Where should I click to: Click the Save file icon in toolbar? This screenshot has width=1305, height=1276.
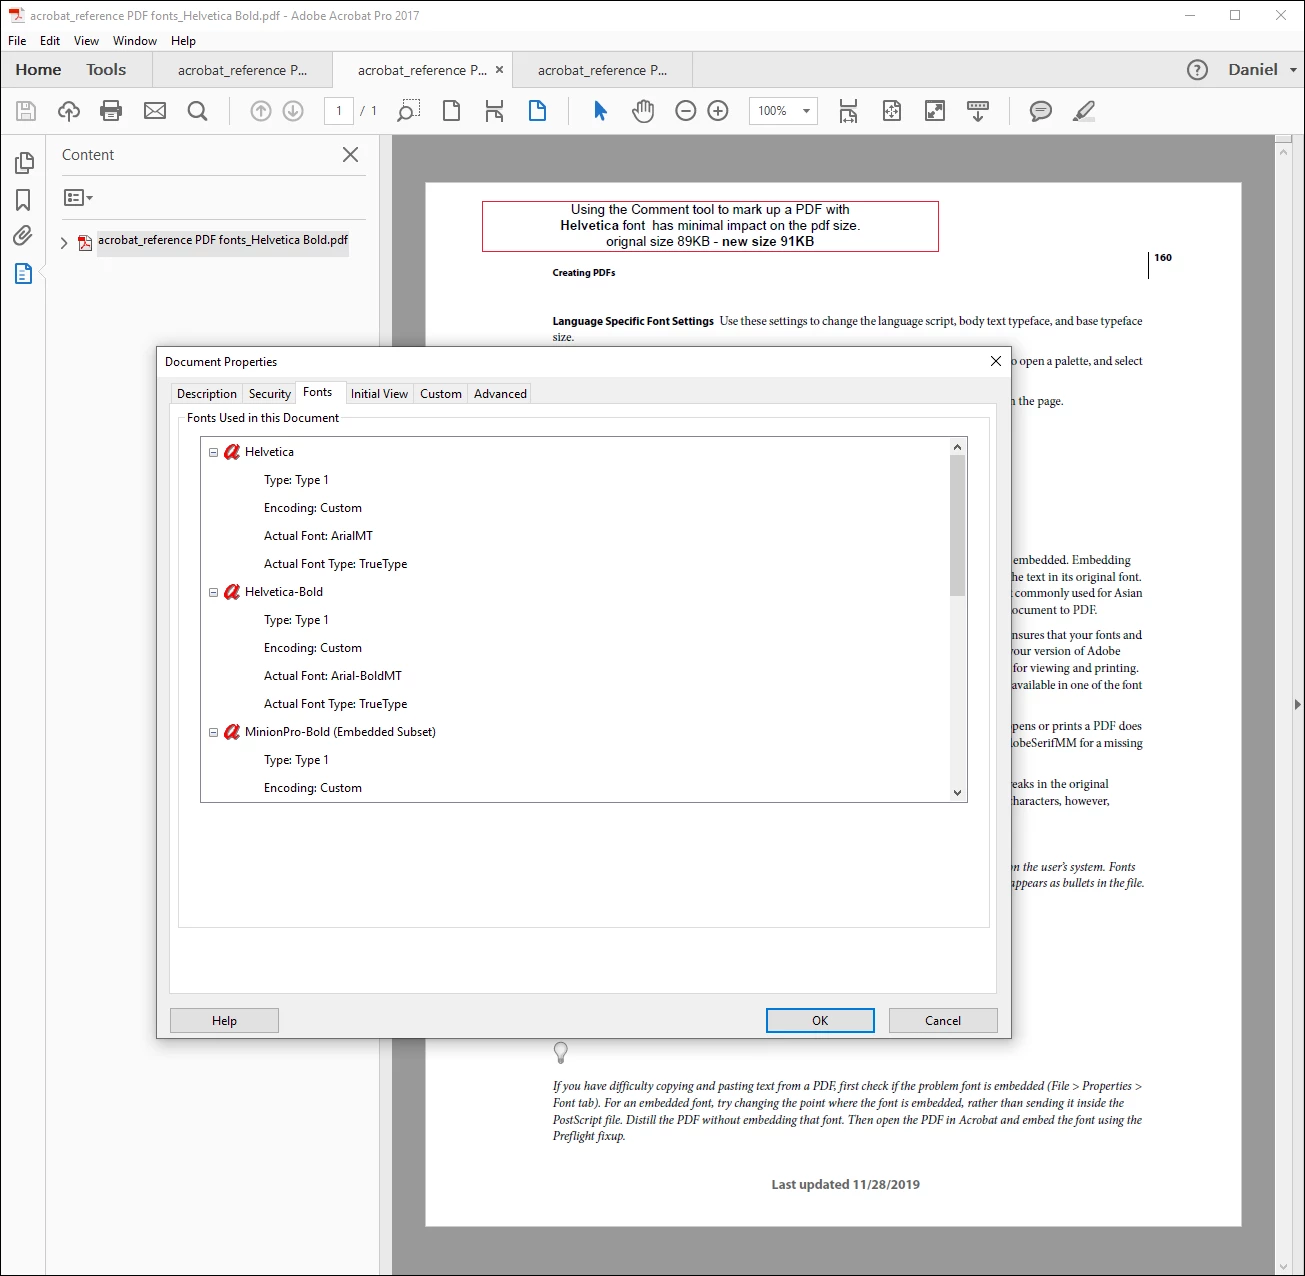point(26,111)
